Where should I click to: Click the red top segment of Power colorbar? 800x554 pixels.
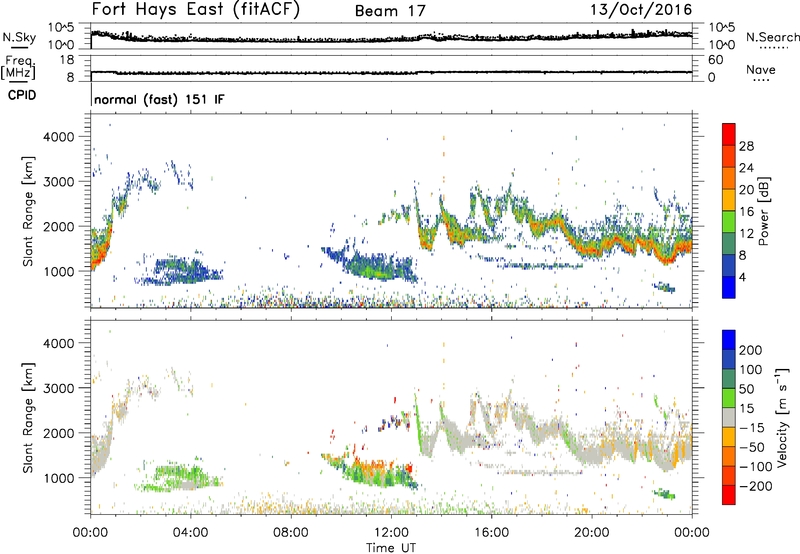[729, 134]
